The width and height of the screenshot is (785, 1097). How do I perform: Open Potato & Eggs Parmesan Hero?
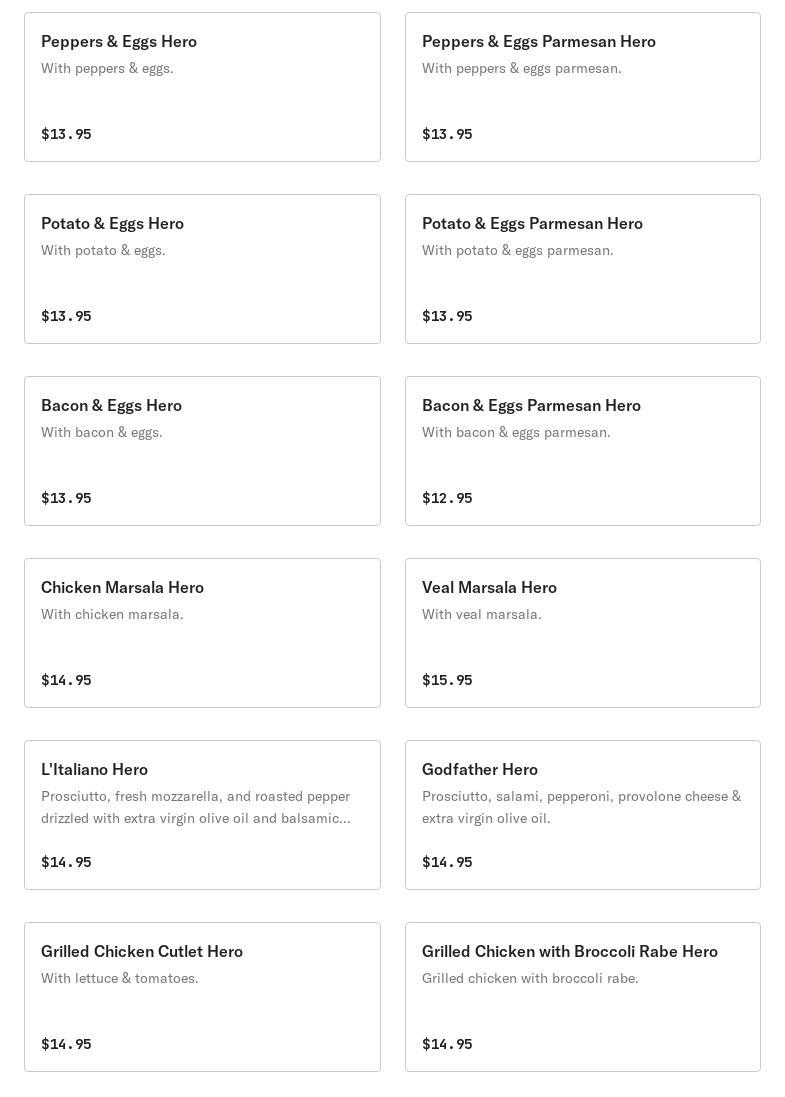click(x=582, y=269)
